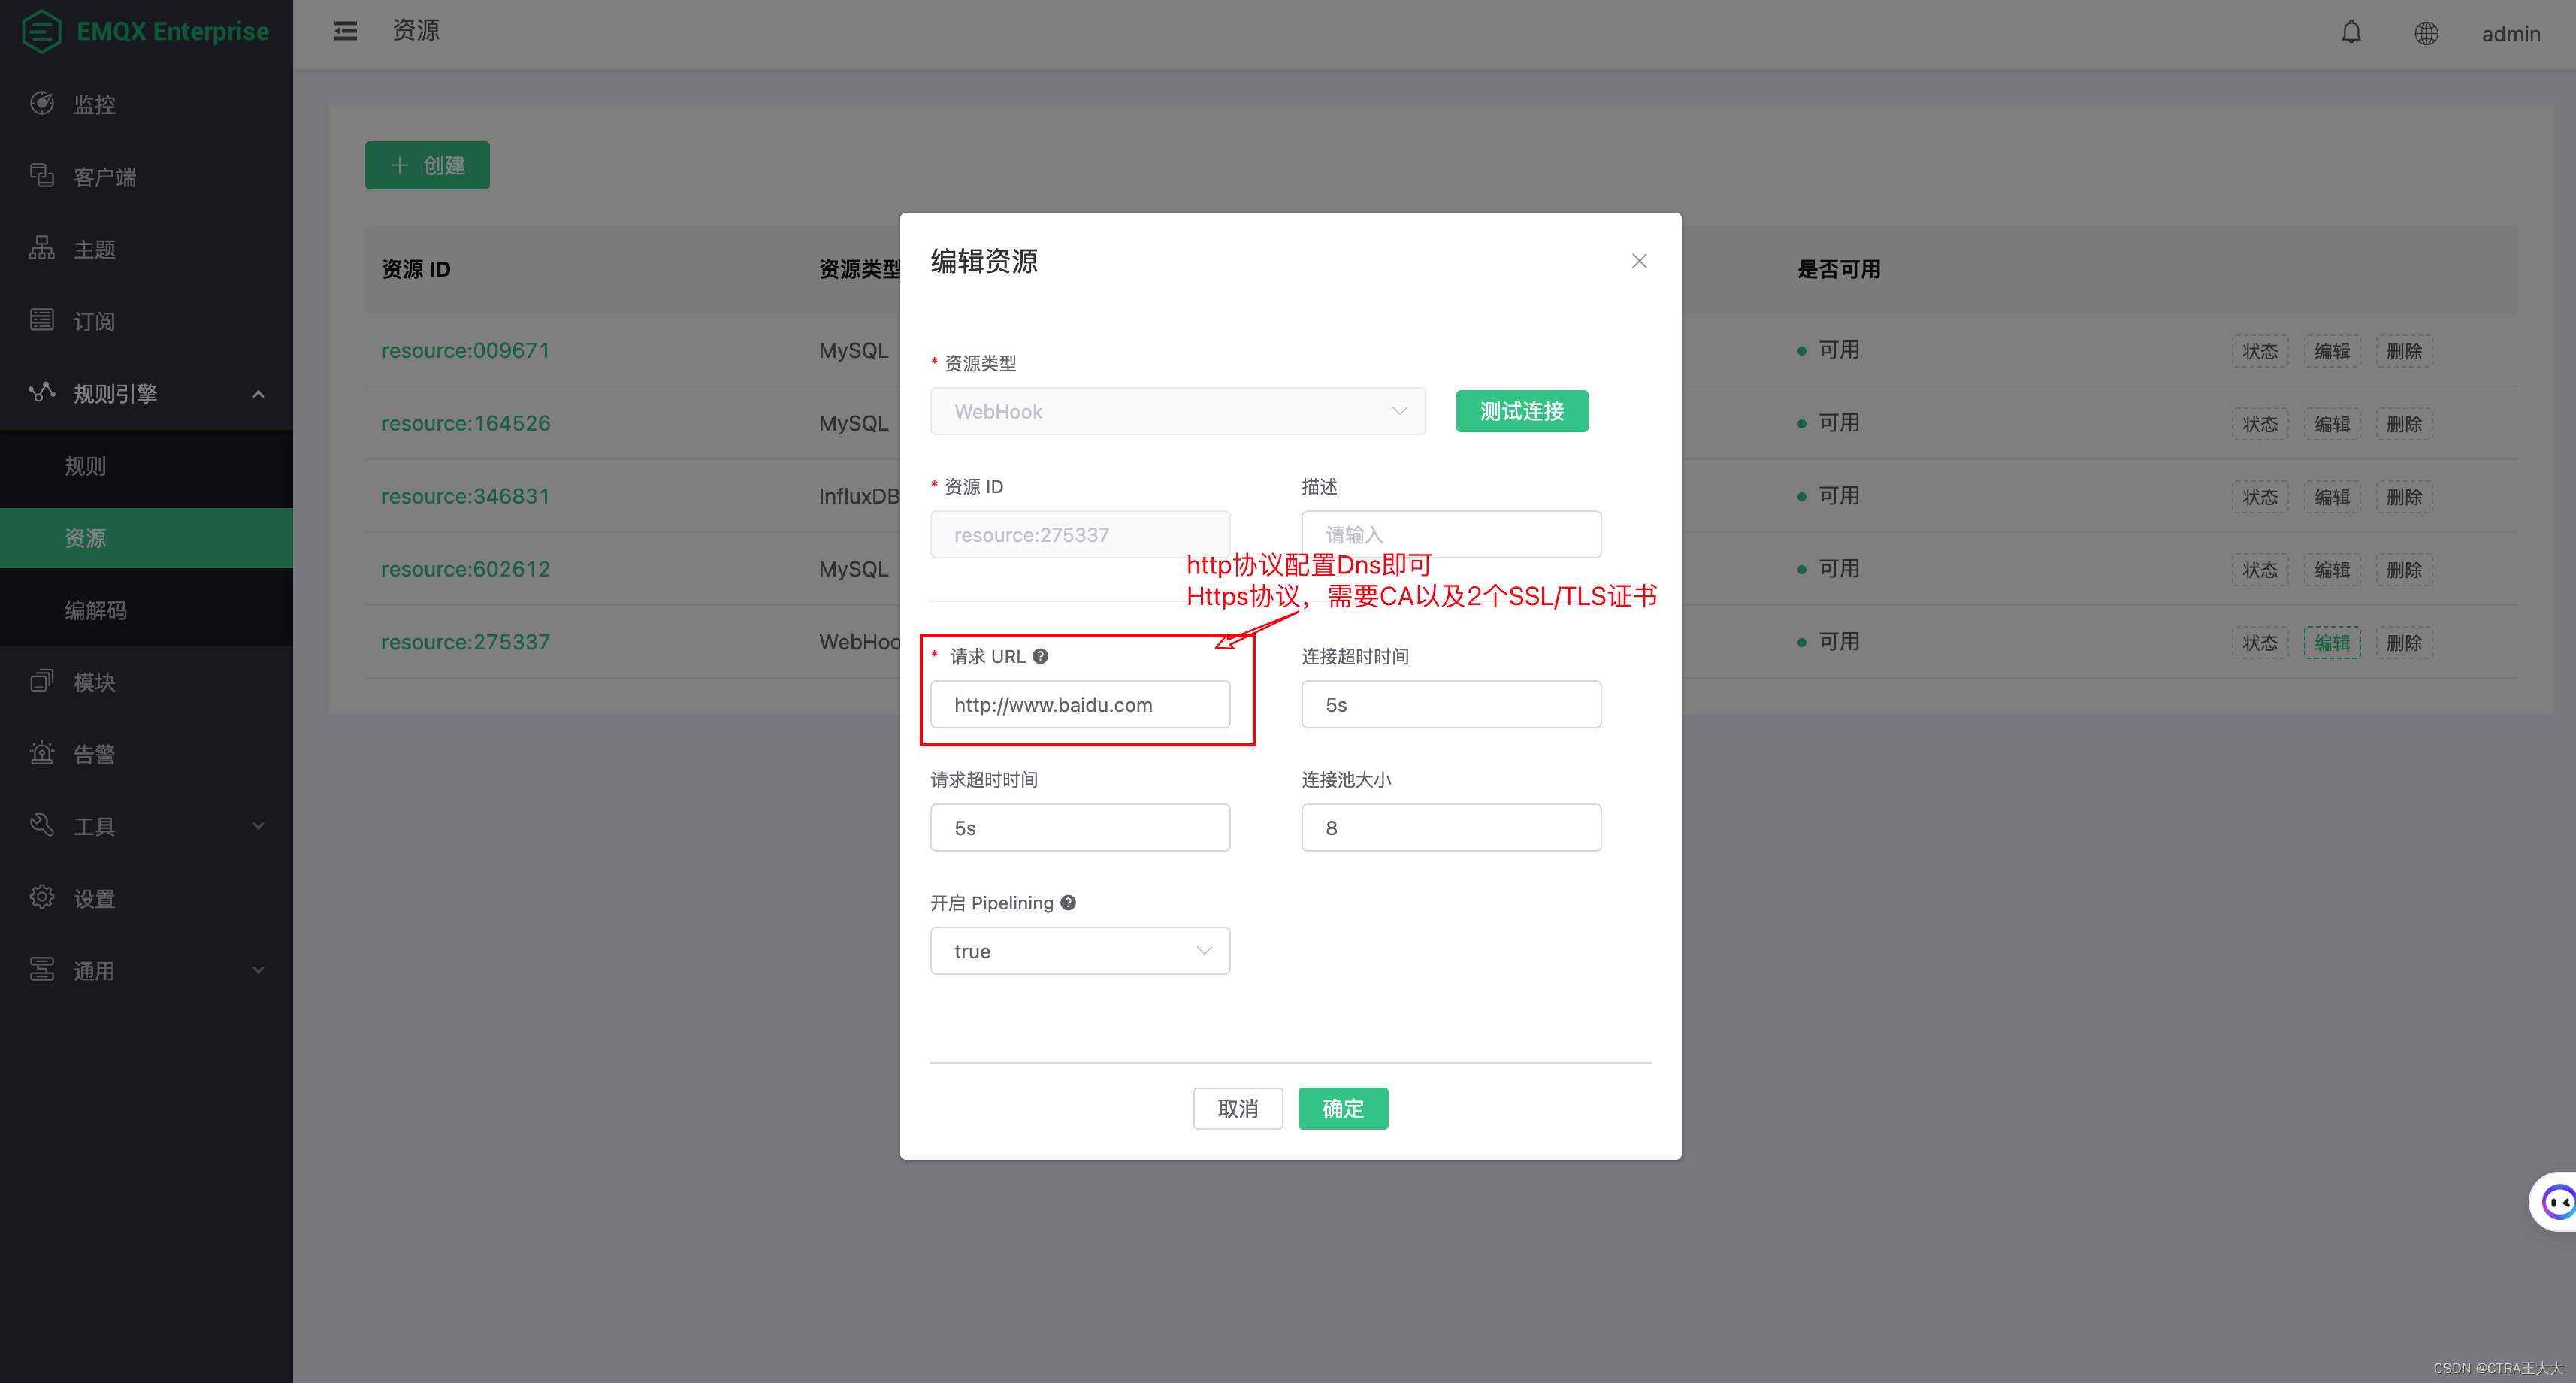Open the language globe icon
This screenshot has width=2576, height=1383.
coord(2426,33)
